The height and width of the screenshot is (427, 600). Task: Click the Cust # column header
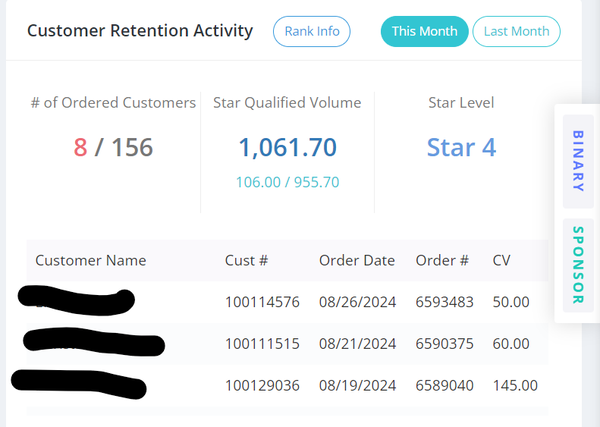[246, 260]
